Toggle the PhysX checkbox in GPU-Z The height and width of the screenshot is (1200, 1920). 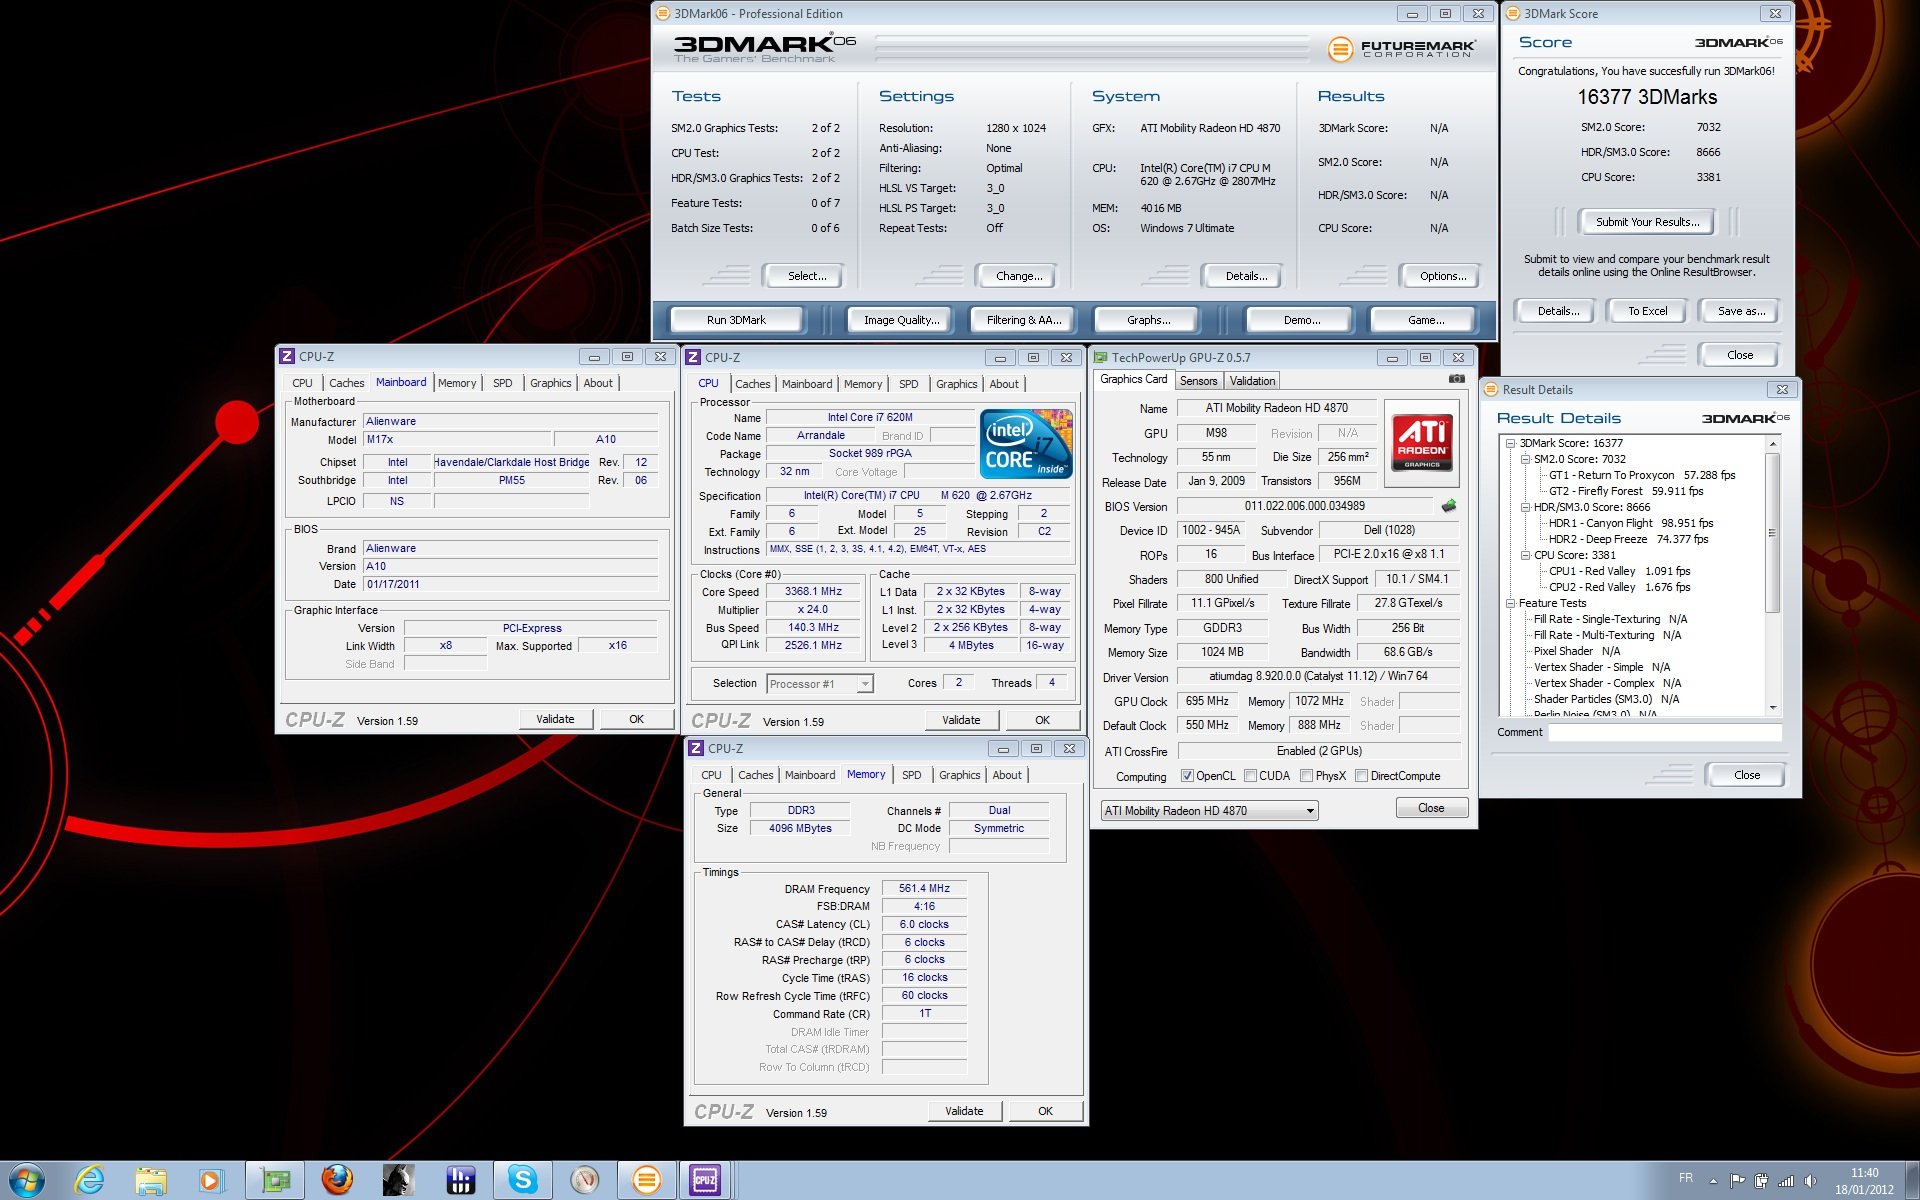[1306, 776]
